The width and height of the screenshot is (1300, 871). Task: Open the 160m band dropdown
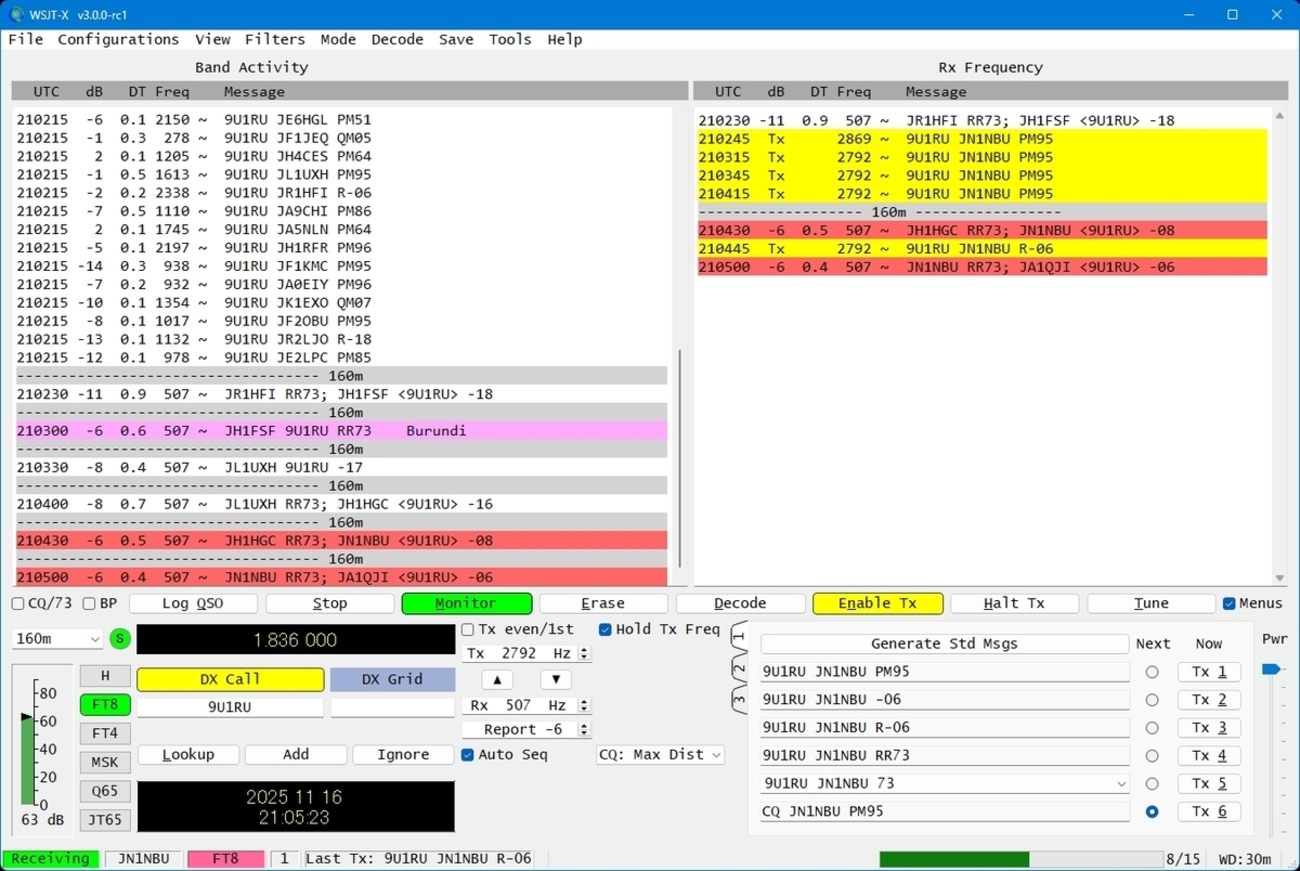pos(58,639)
